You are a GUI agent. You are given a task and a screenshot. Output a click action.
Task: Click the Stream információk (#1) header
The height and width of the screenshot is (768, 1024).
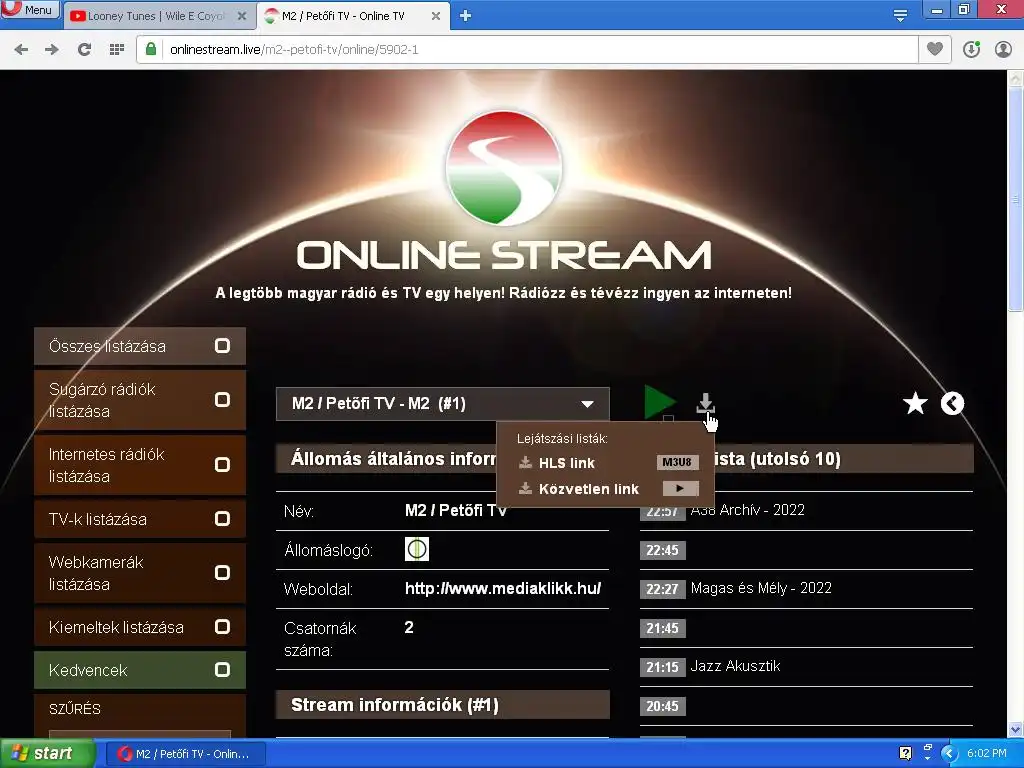click(443, 705)
